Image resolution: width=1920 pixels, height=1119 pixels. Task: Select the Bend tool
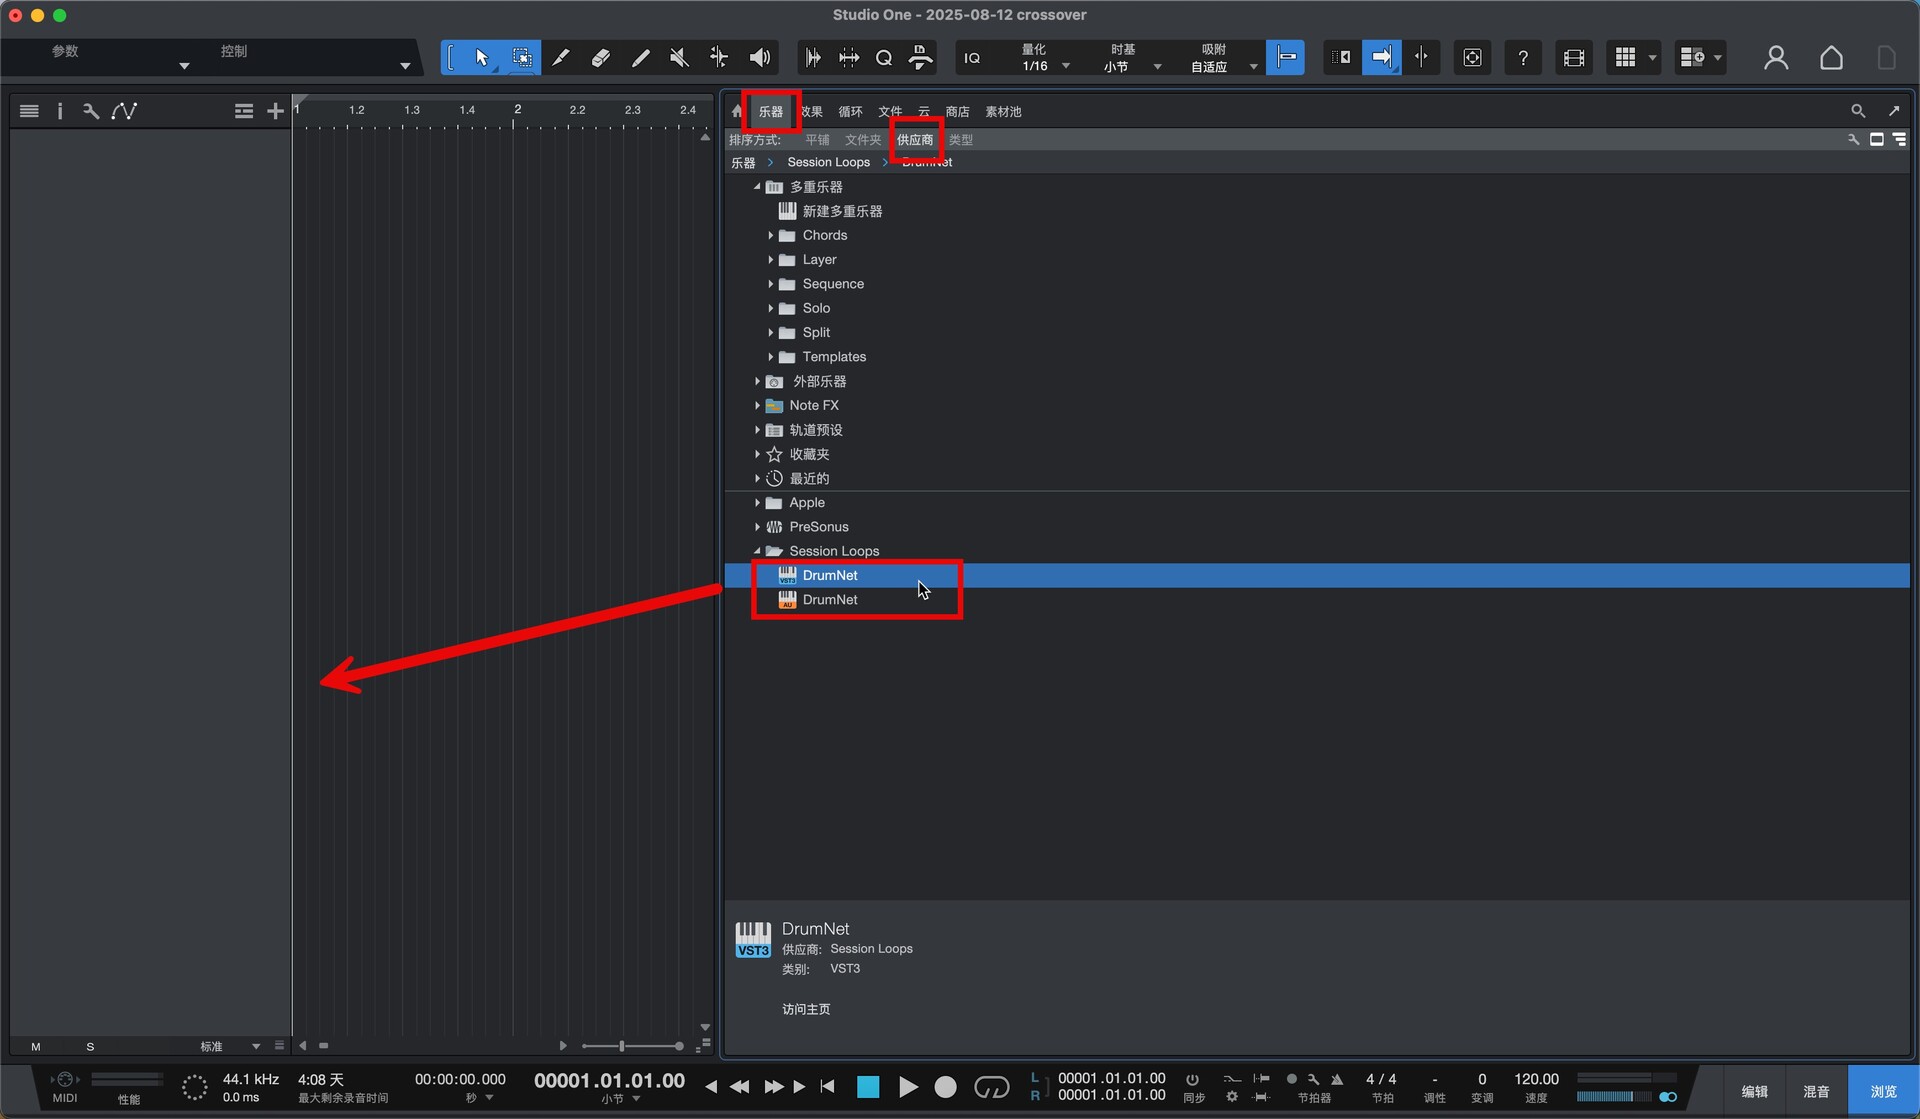point(719,58)
